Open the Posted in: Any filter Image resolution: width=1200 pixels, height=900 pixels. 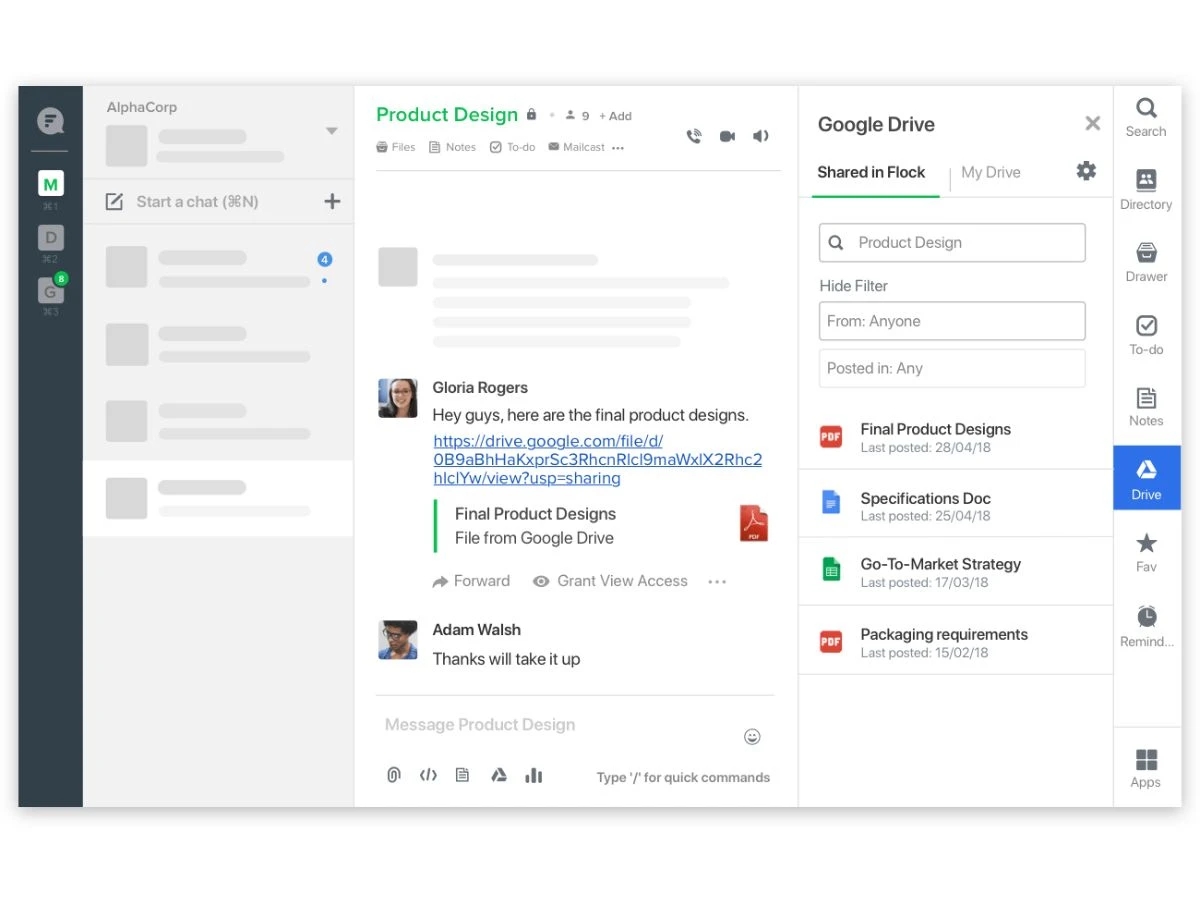coord(952,368)
